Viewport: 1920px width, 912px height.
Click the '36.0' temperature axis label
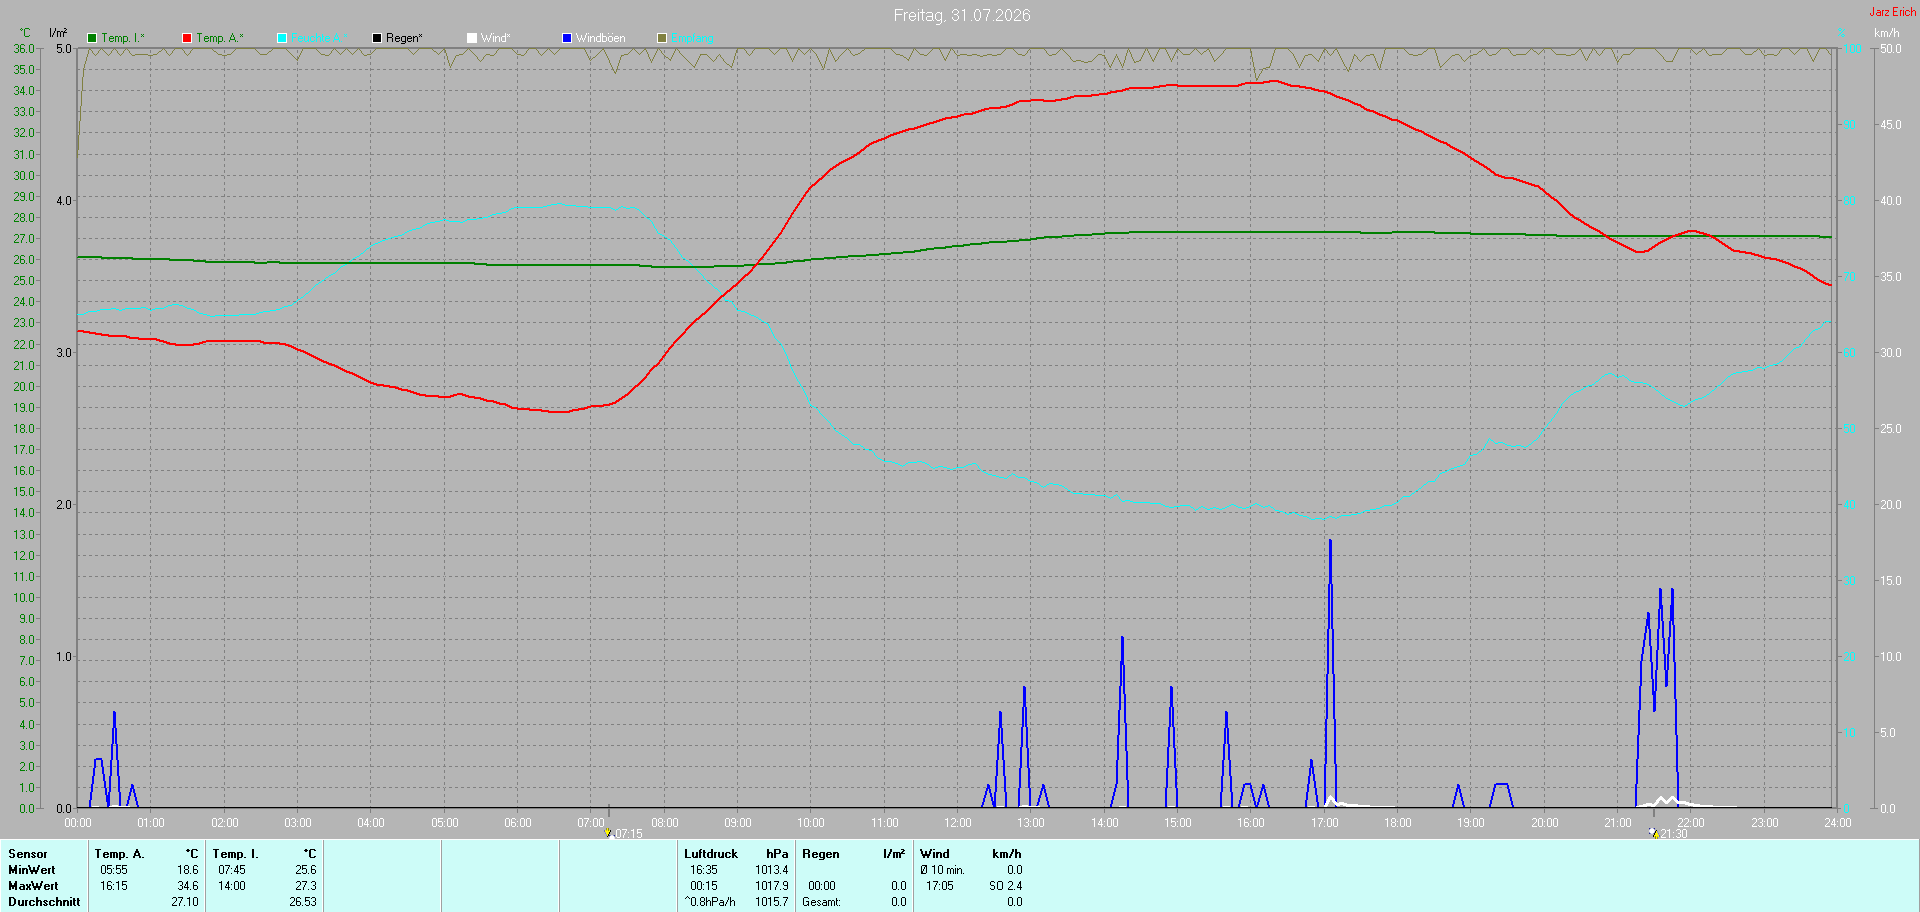(24, 49)
